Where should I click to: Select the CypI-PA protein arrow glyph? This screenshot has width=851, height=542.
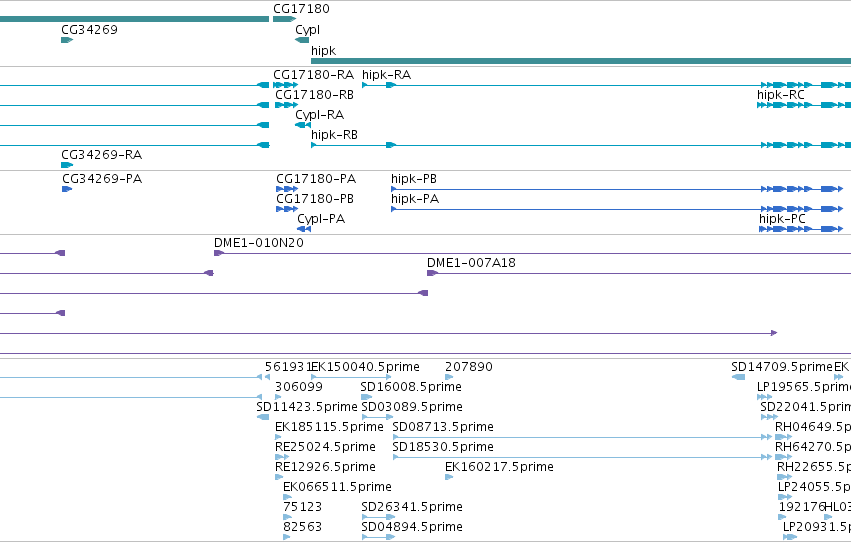click(304, 229)
